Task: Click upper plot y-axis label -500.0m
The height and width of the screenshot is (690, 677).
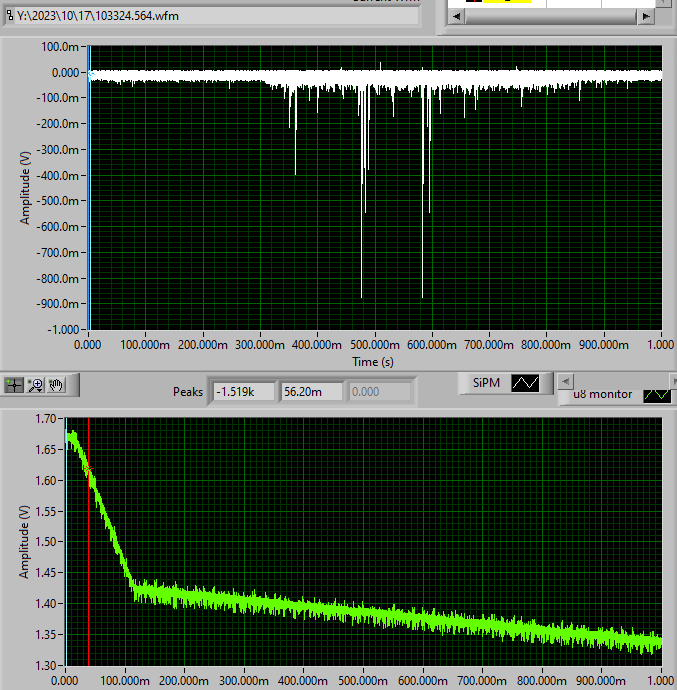Action: pos(58,201)
